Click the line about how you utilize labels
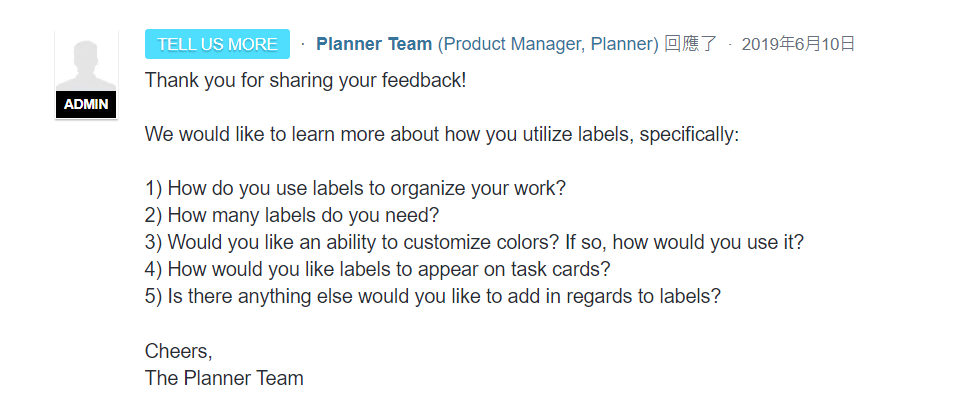The width and height of the screenshot is (972, 415). 442,135
